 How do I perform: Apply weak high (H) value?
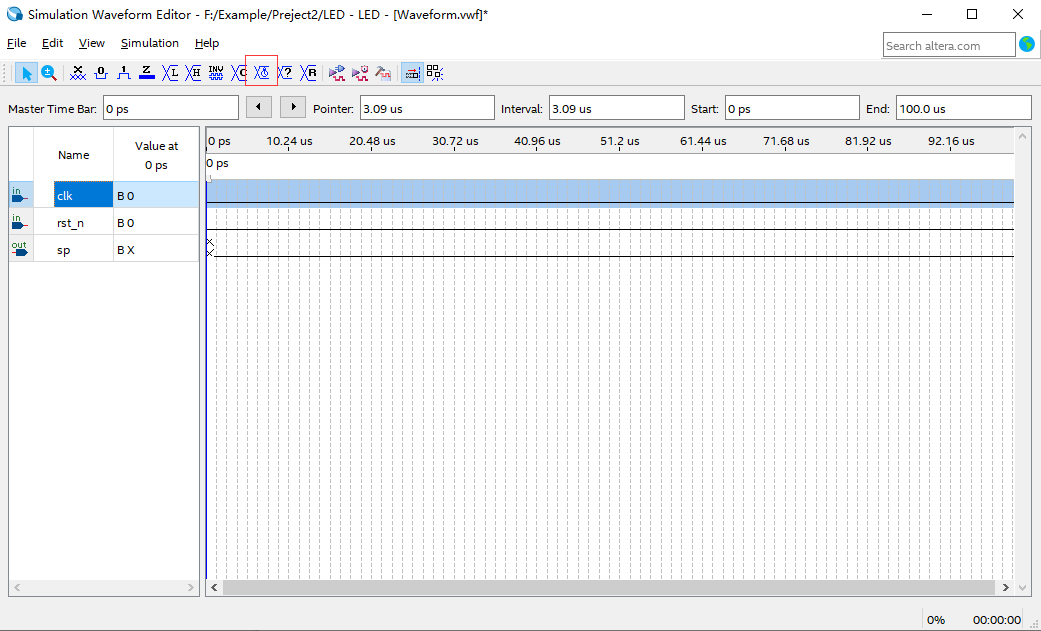pyautogui.click(x=193, y=72)
